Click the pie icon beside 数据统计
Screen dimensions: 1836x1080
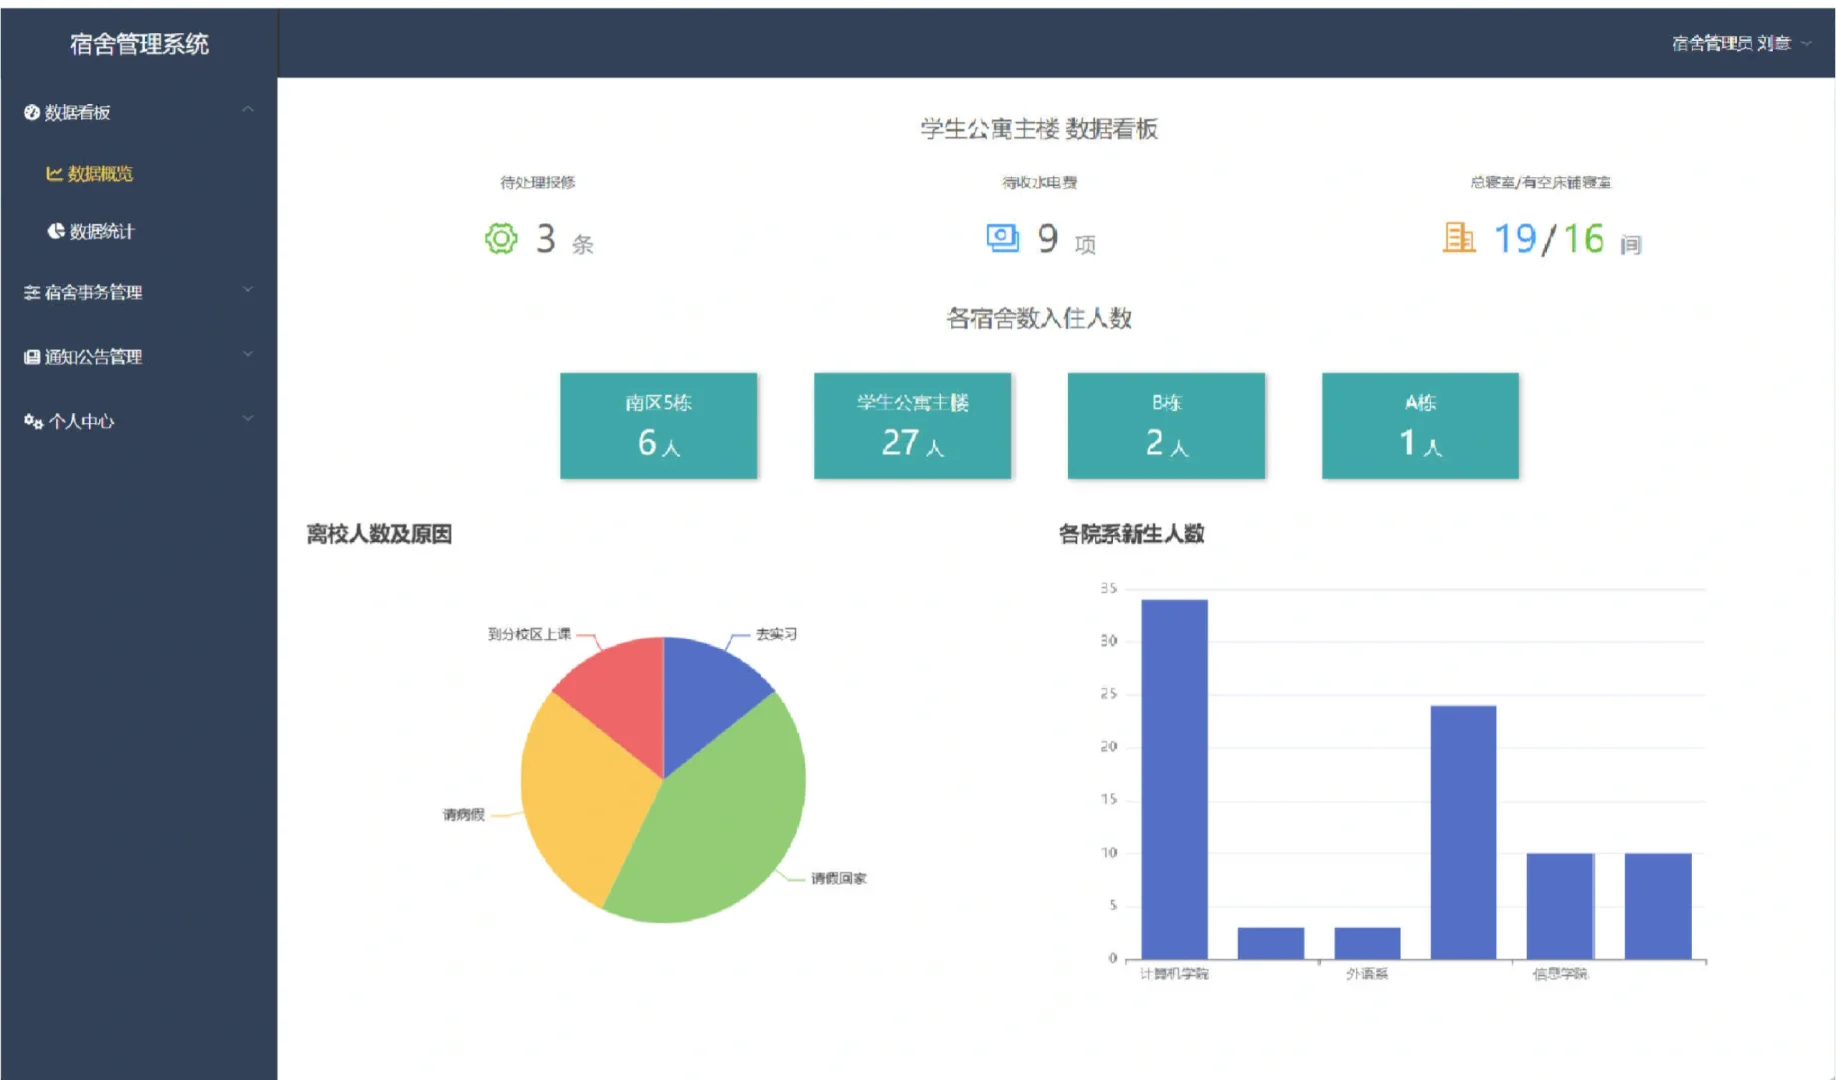tap(56, 231)
